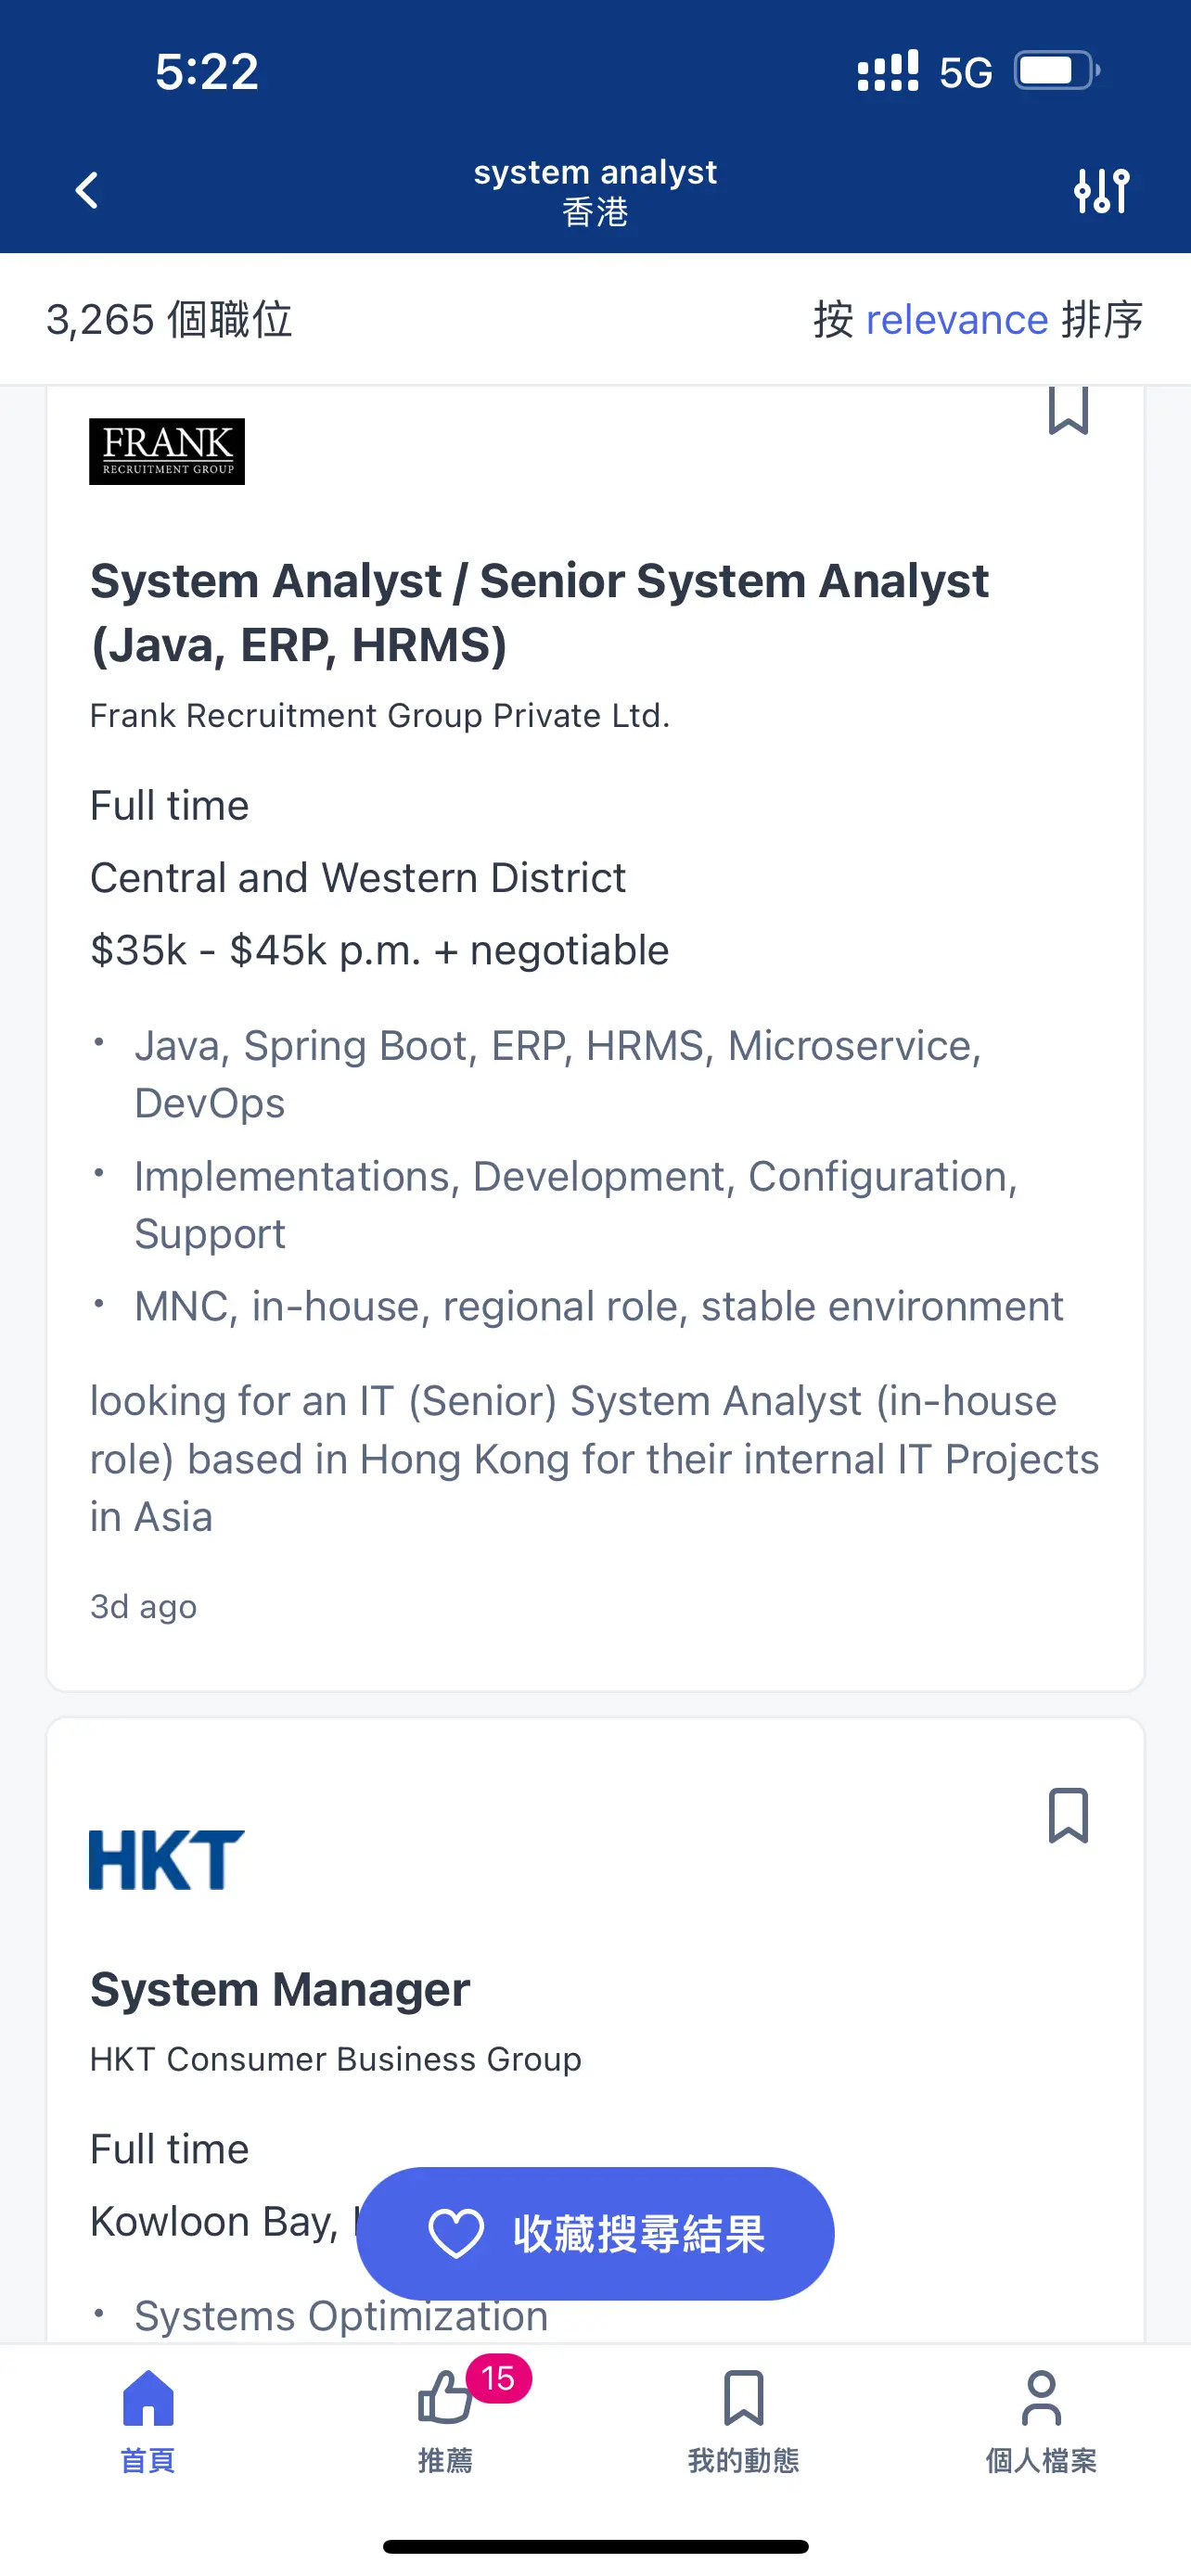The image size is (1191, 2576).
Task: Open the search filters slider icon
Action: pyautogui.click(x=1101, y=190)
